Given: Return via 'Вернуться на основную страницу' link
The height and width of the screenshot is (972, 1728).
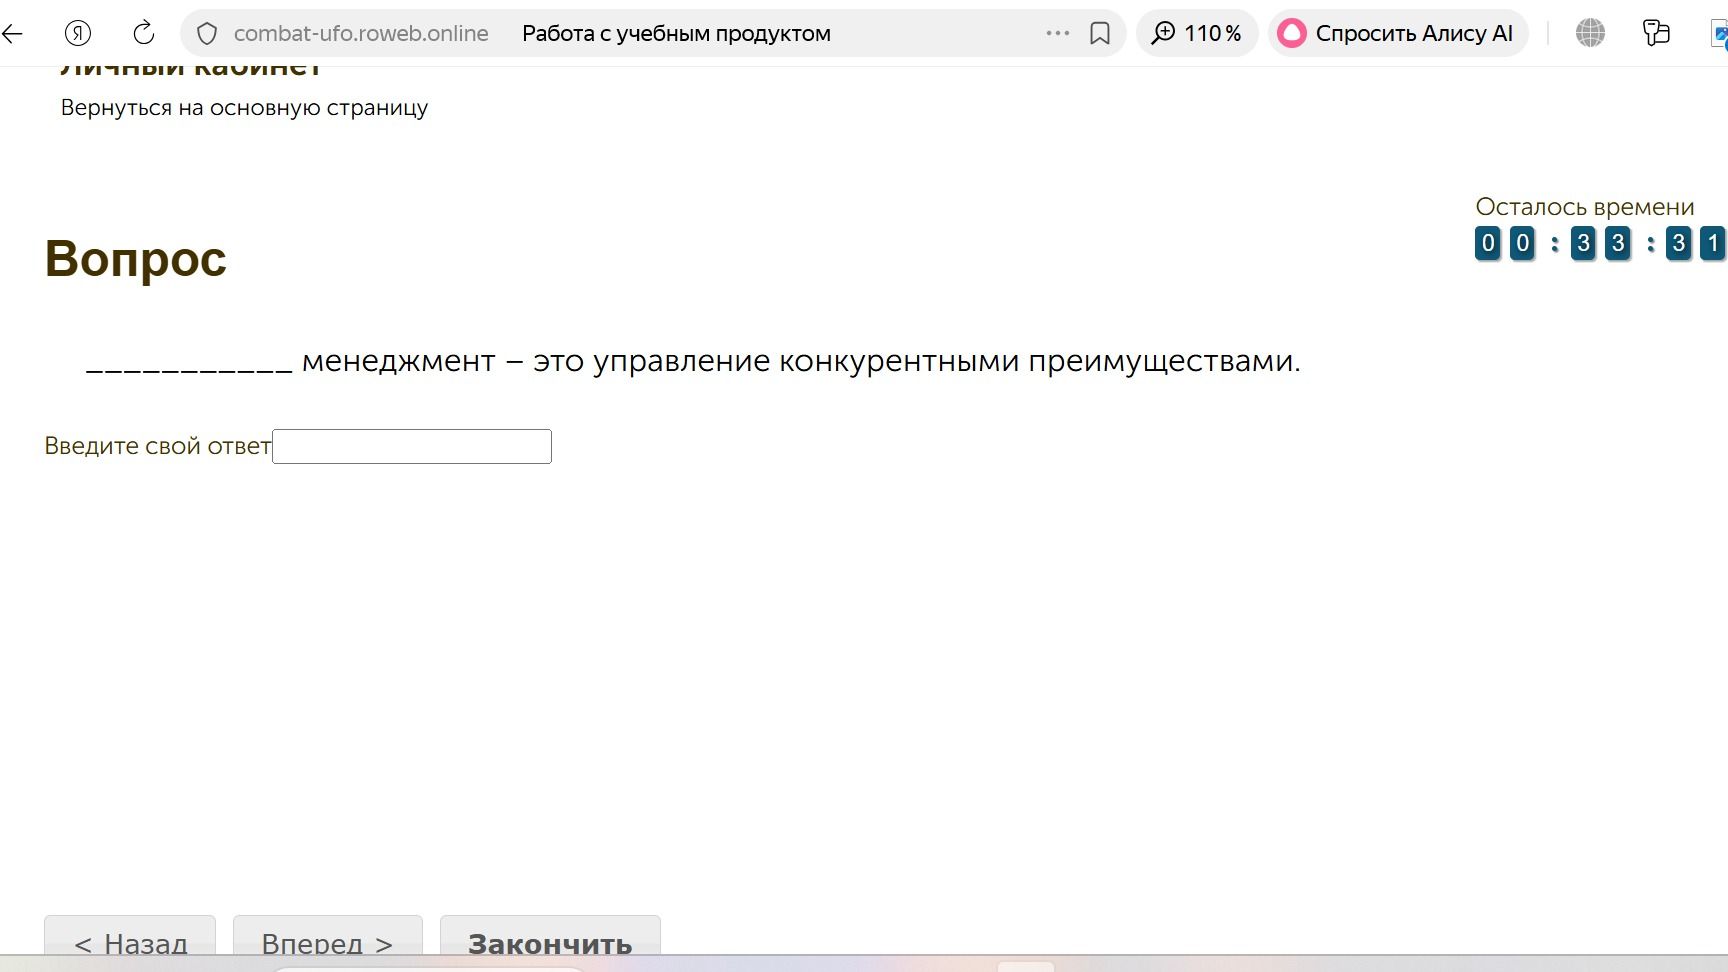Looking at the screenshot, I should coord(244,108).
